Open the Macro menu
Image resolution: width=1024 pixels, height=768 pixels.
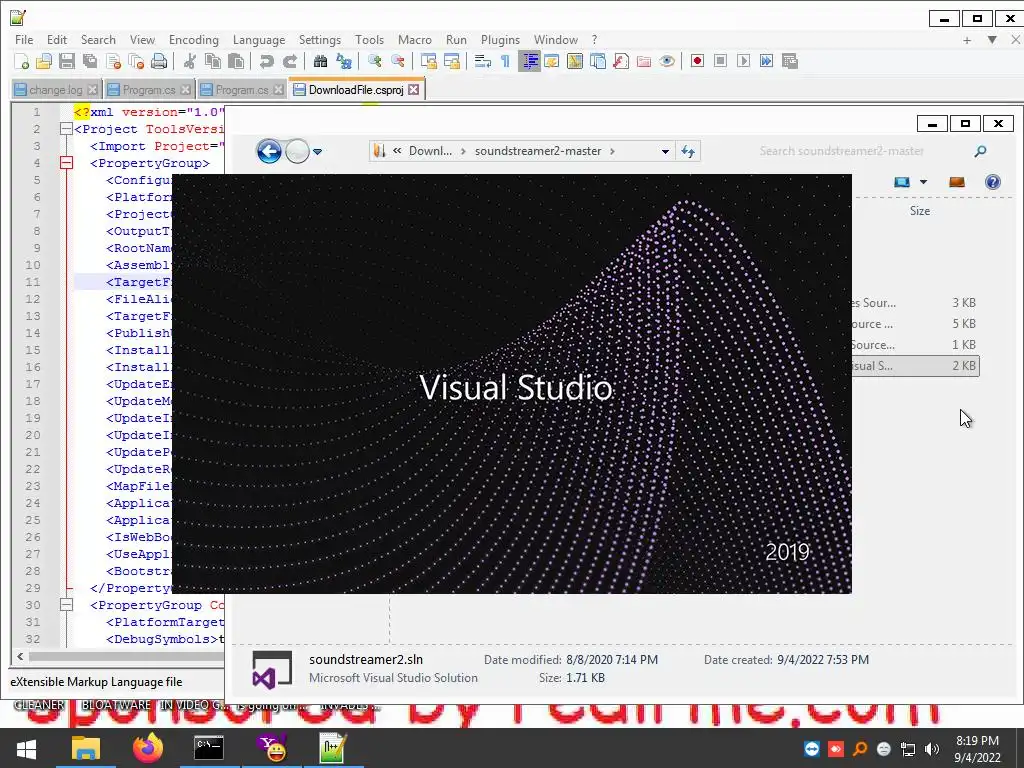pyautogui.click(x=415, y=40)
